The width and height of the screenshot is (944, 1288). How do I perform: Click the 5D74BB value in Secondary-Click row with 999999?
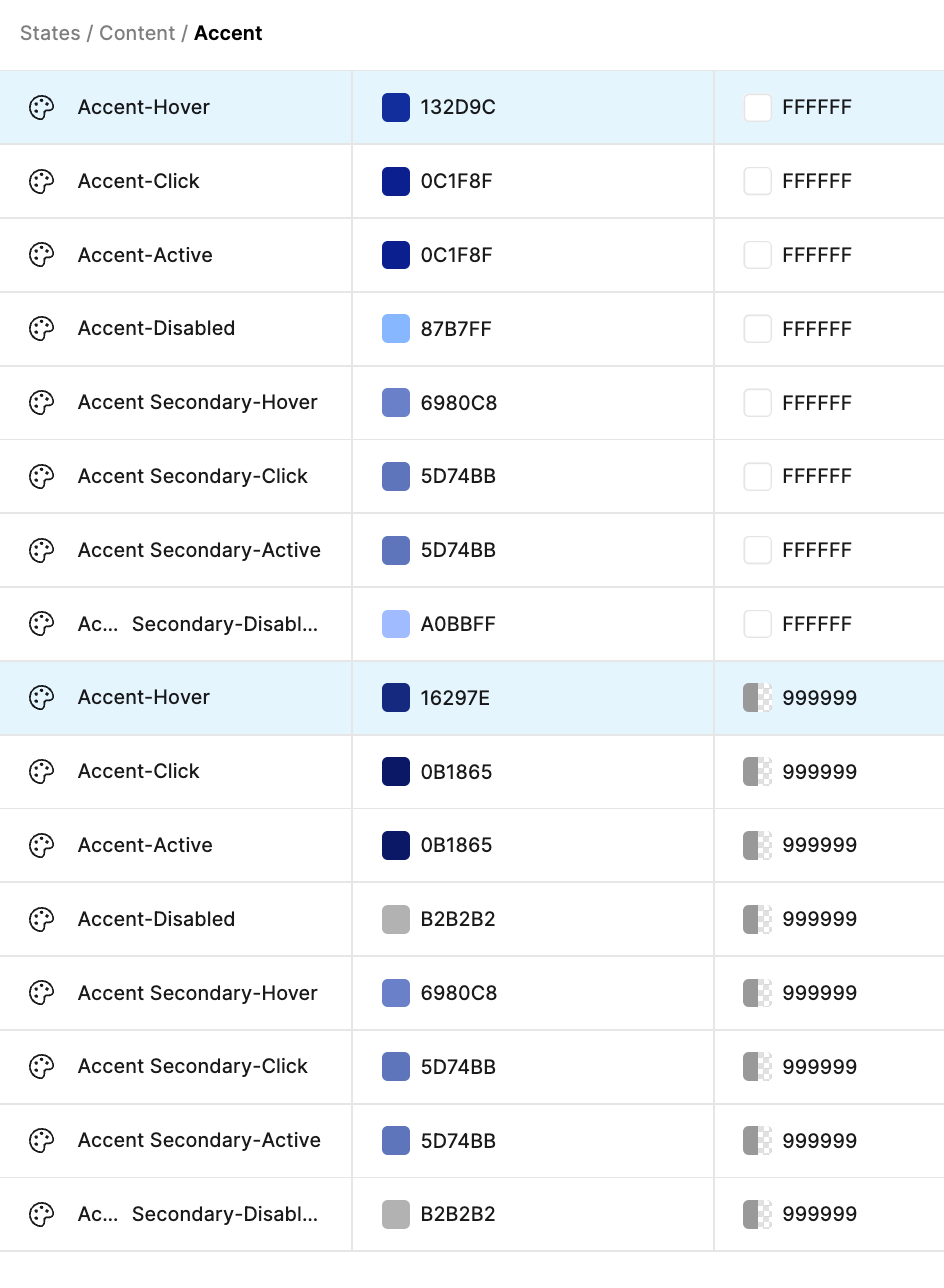pyautogui.click(x=458, y=1067)
